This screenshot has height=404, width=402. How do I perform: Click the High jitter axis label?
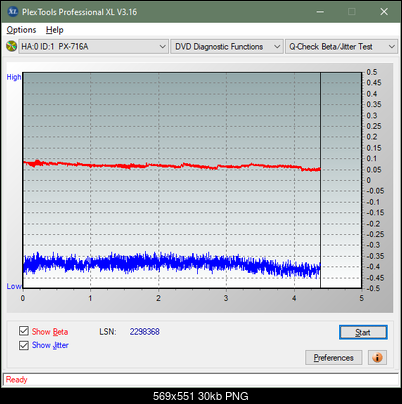[x=14, y=77]
